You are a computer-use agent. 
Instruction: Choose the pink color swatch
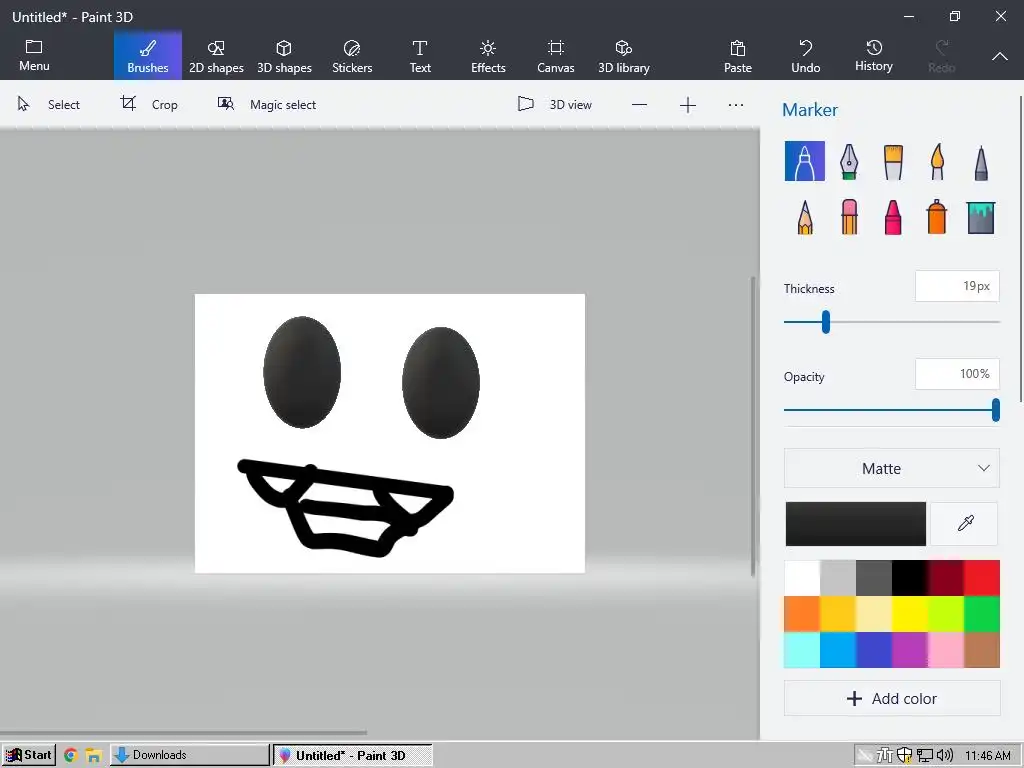(x=946, y=650)
